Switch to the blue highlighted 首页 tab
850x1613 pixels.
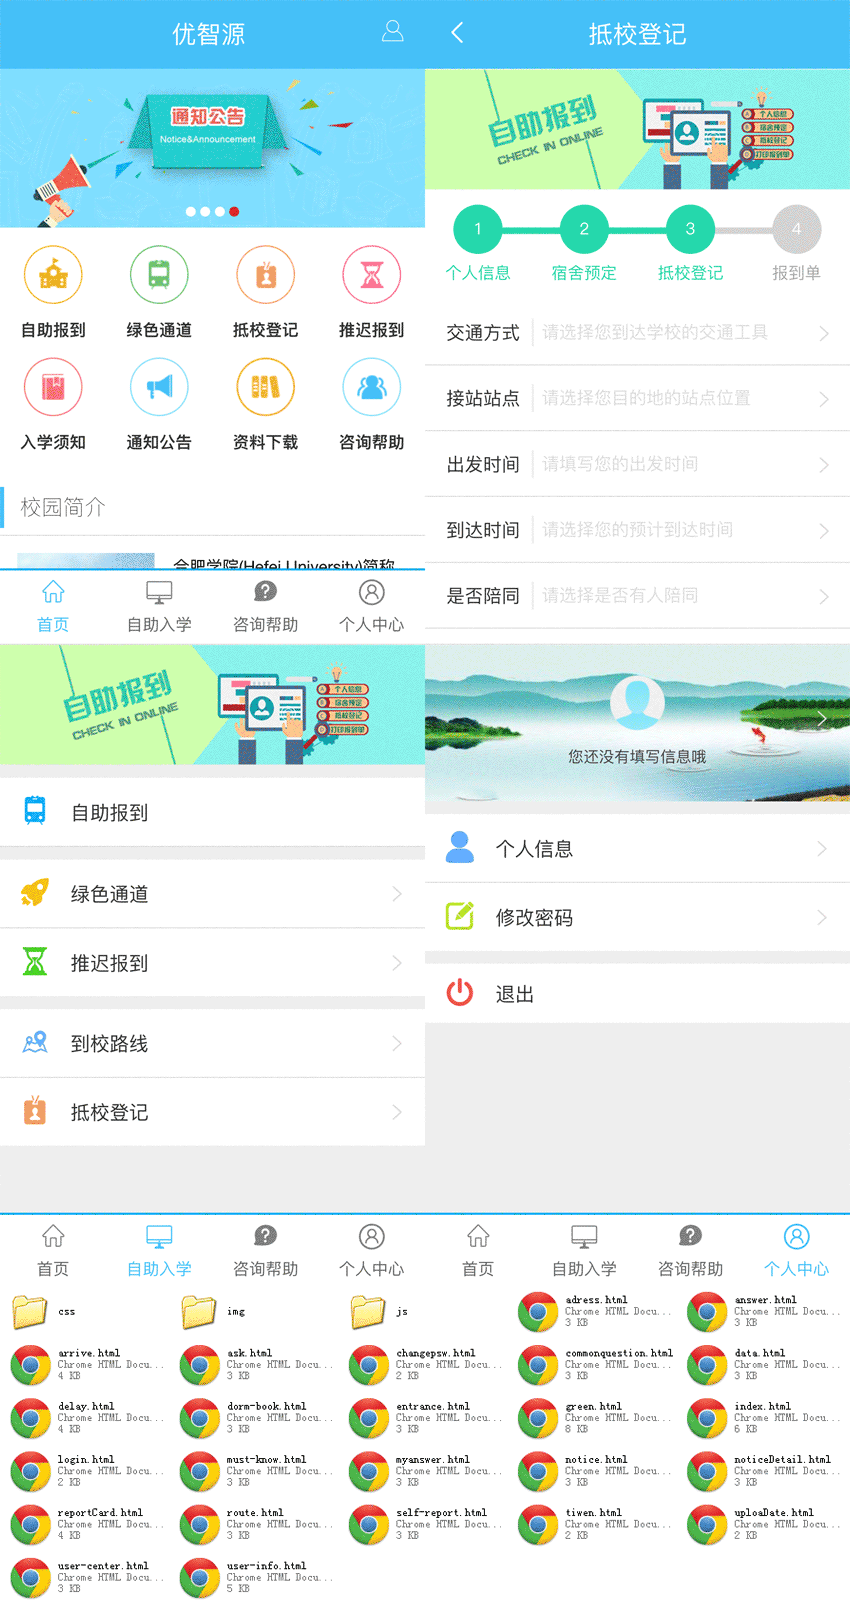tap(53, 606)
